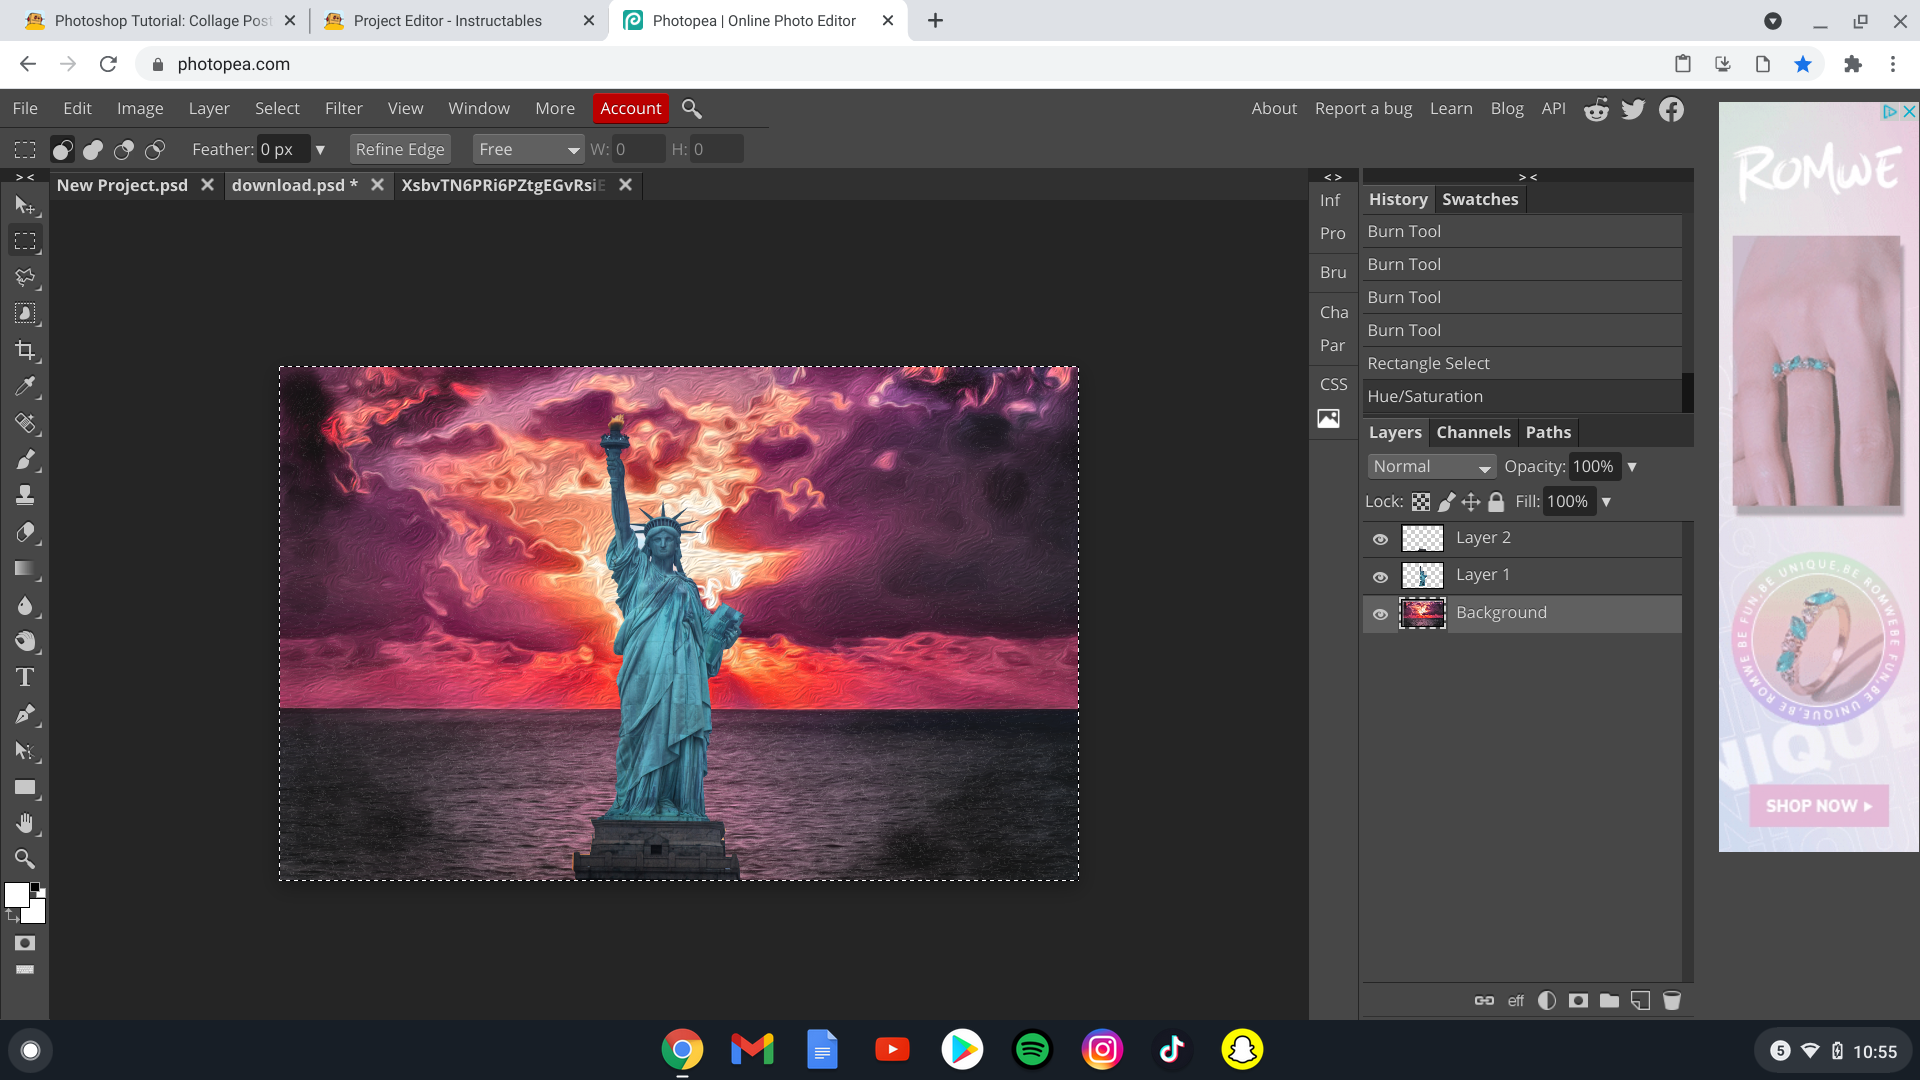Create new folder in Layers panel
This screenshot has height=1080, width=1920.
pyautogui.click(x=1609, y=1000)
